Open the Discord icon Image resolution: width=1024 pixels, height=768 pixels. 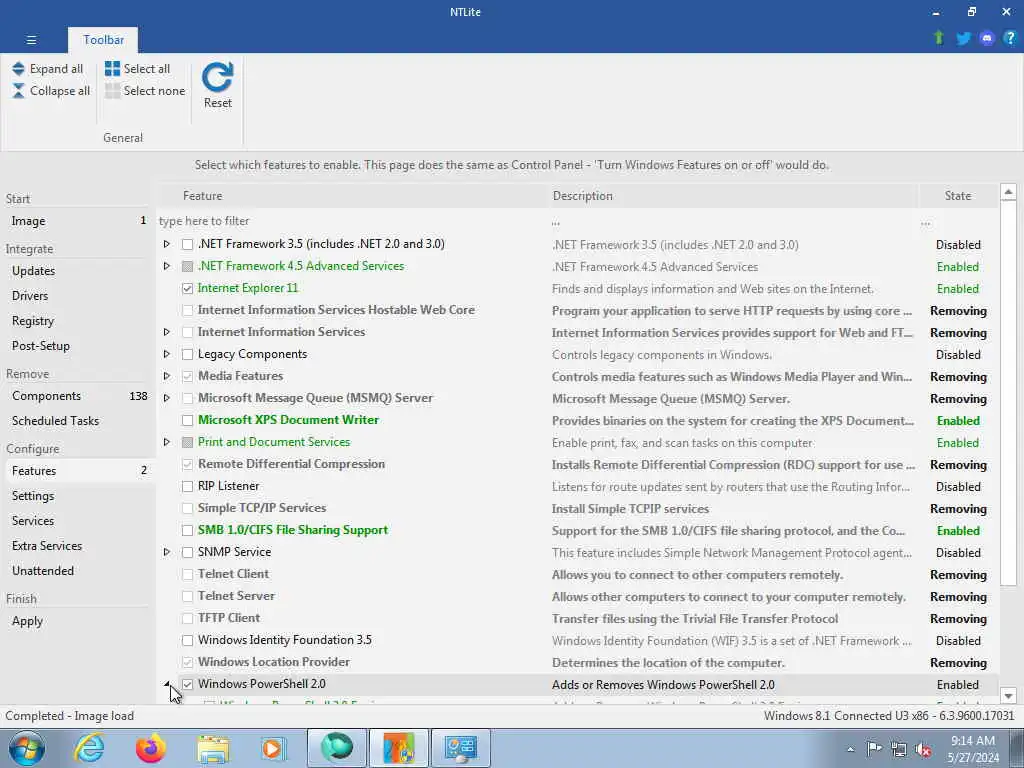tap(987, 39)
